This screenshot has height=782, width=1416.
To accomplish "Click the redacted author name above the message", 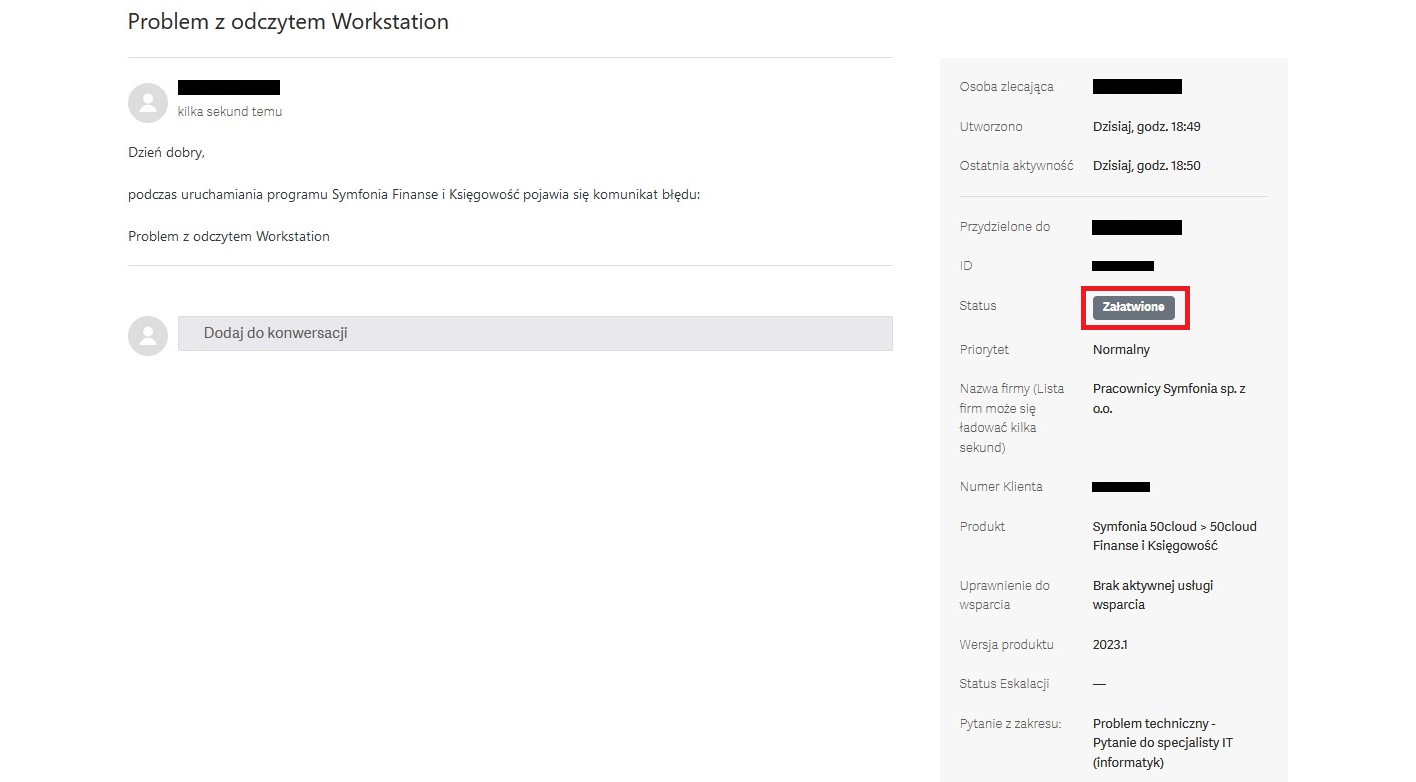I will [229, 87].
